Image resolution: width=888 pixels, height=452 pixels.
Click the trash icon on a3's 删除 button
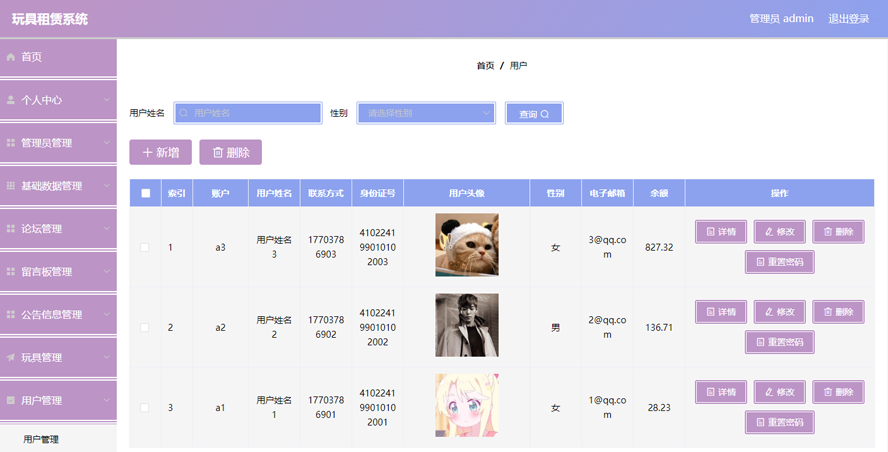pyautogui.click(x=827, y=232)
